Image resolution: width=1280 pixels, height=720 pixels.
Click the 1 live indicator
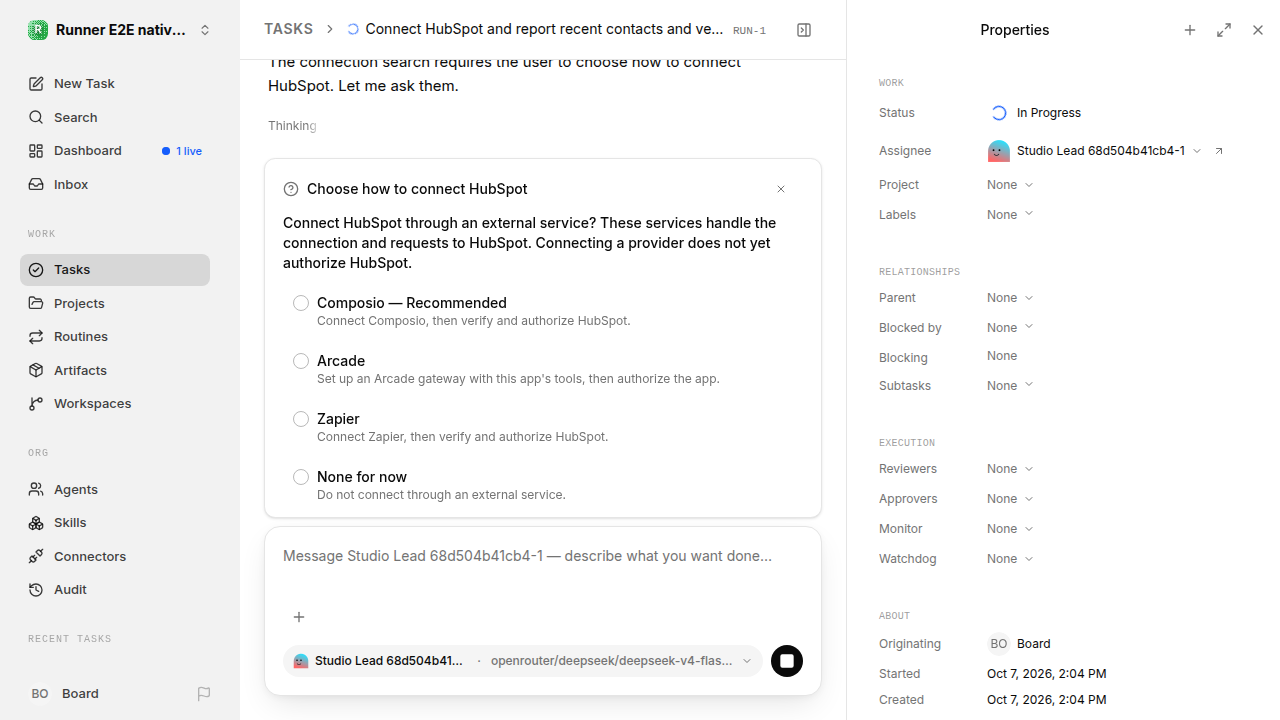[182, 151]
